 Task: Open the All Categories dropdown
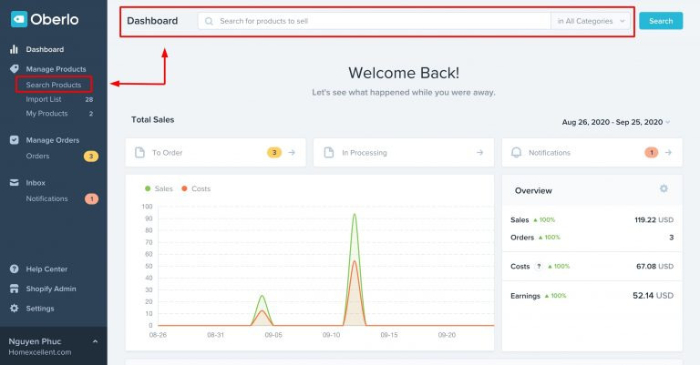click(591, 21)
